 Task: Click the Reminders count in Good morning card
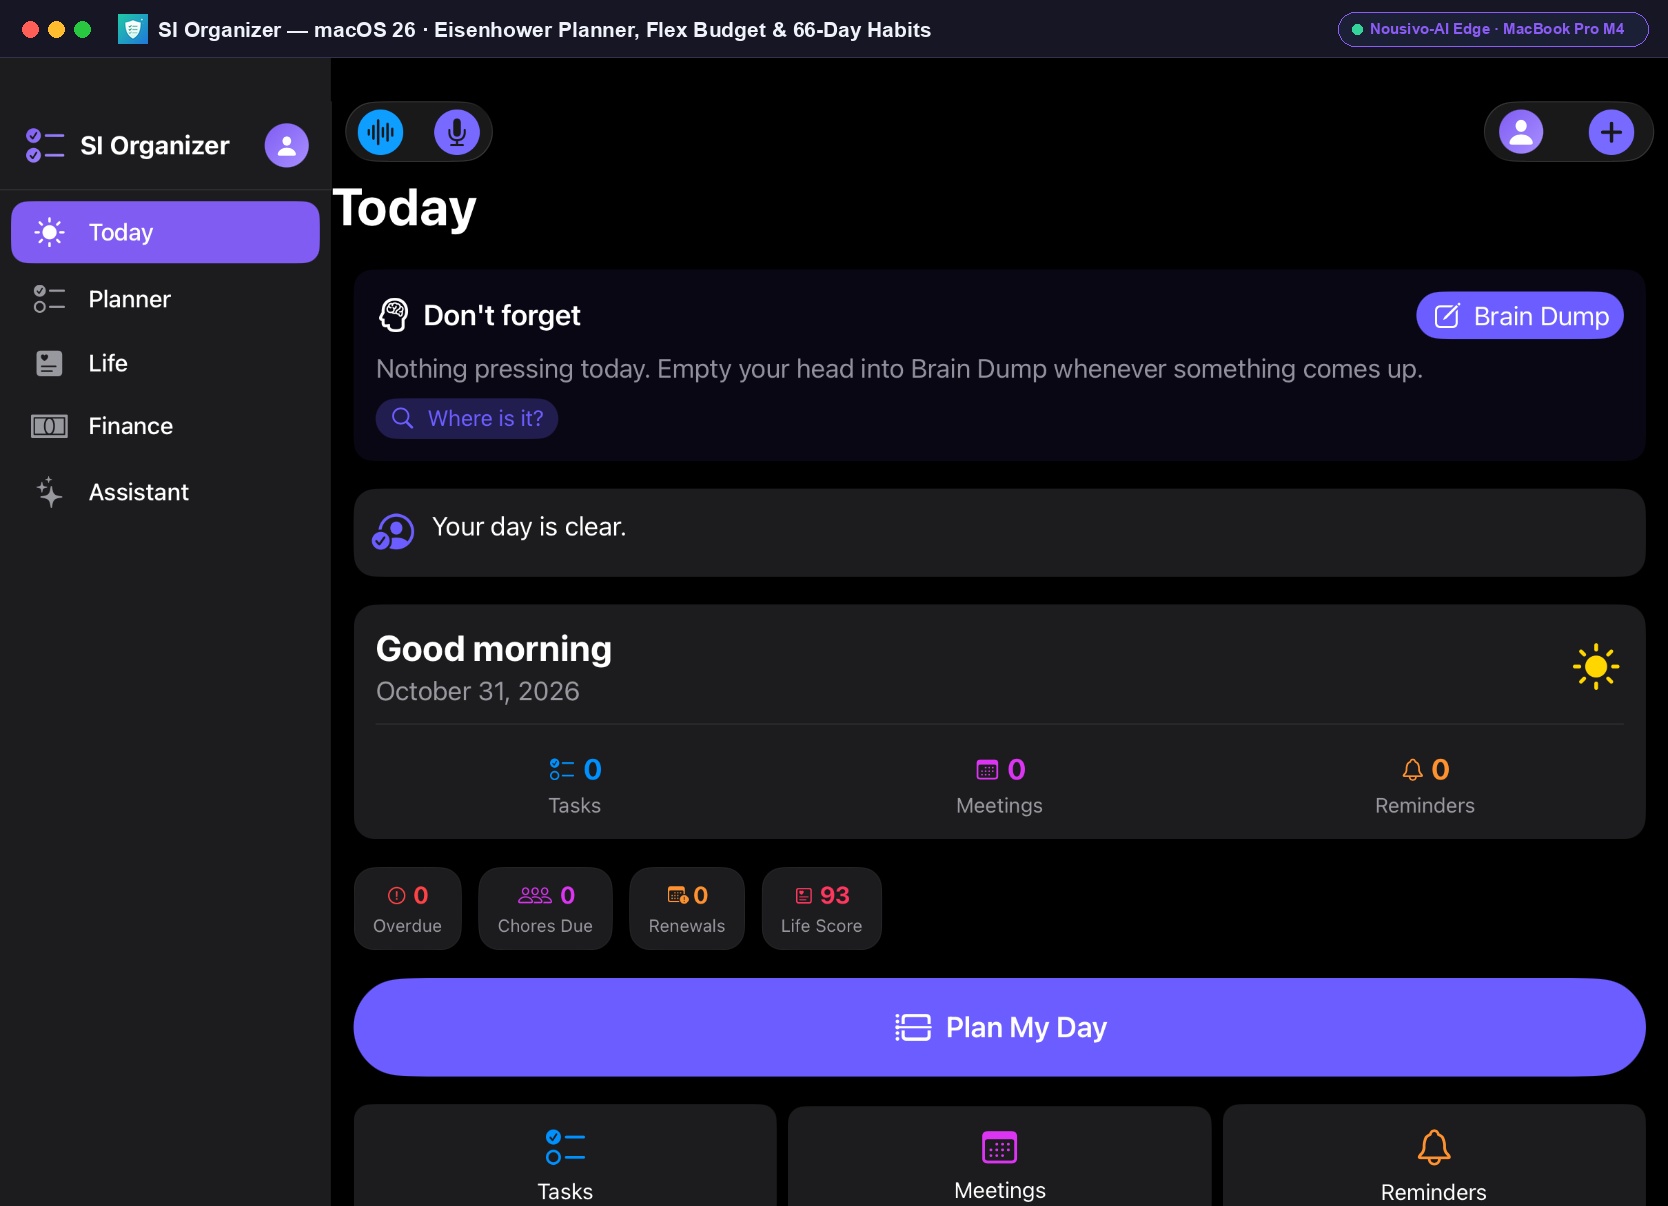[x=1425, y=786]
